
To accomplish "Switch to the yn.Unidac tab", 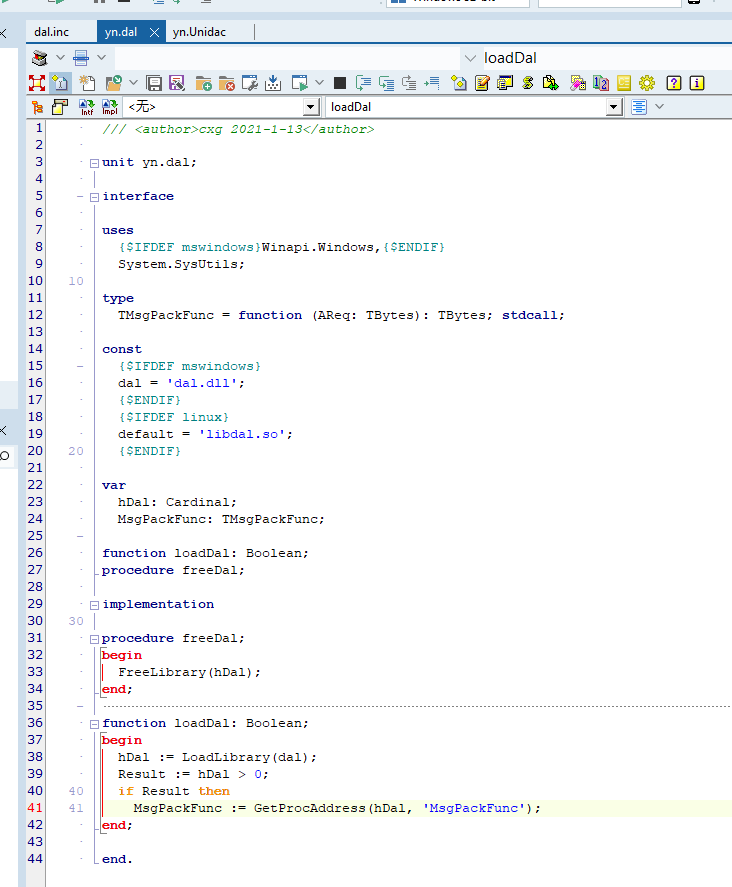I will pos(199,32).
